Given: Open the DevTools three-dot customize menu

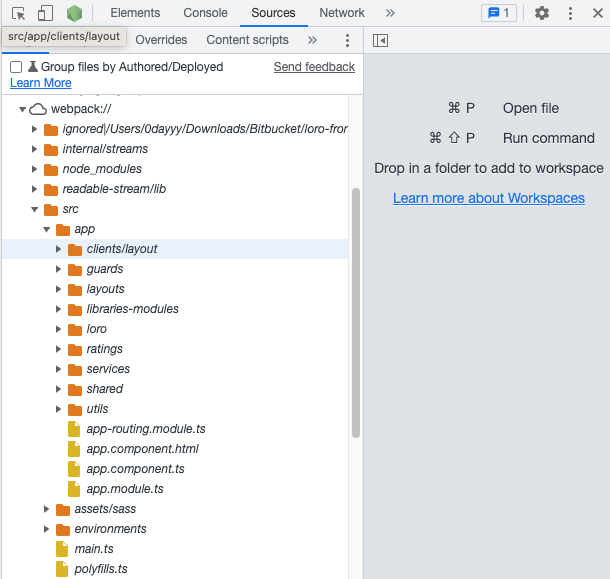Looking at the screenshot, I should coord(570,13).
